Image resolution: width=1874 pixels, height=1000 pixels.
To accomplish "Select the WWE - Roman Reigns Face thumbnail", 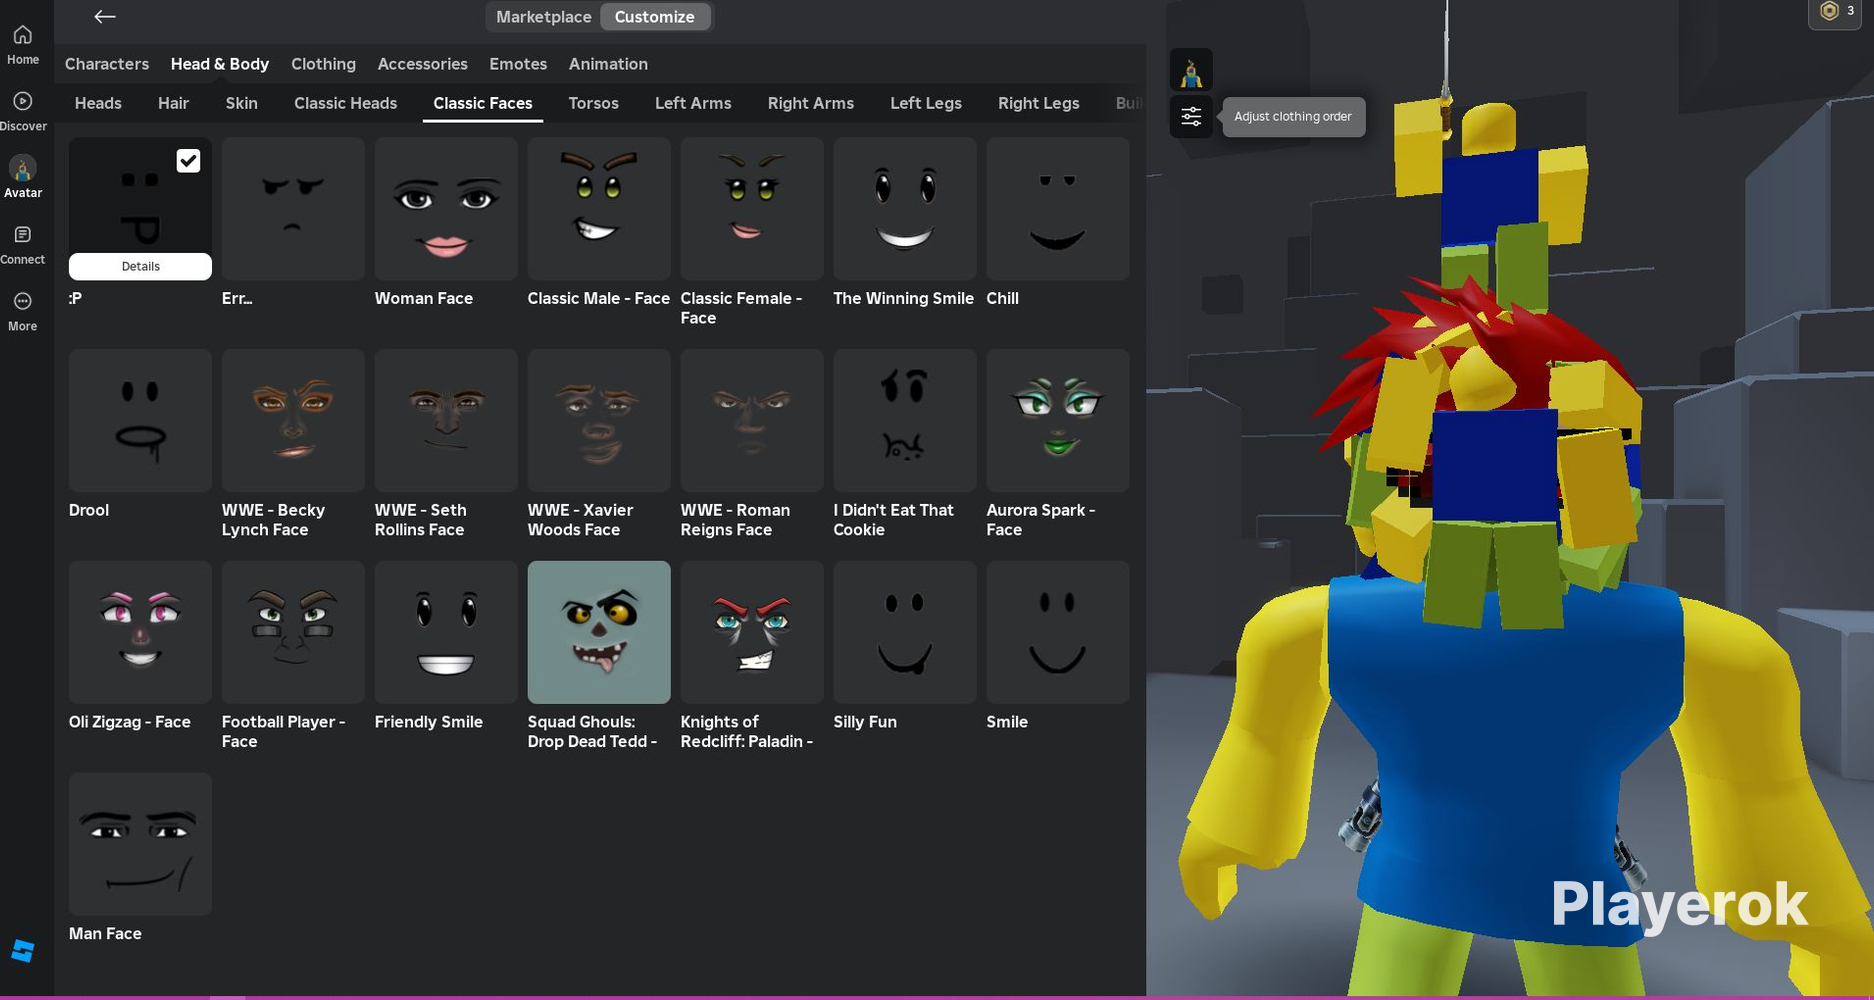I will (x=752, y=421).
